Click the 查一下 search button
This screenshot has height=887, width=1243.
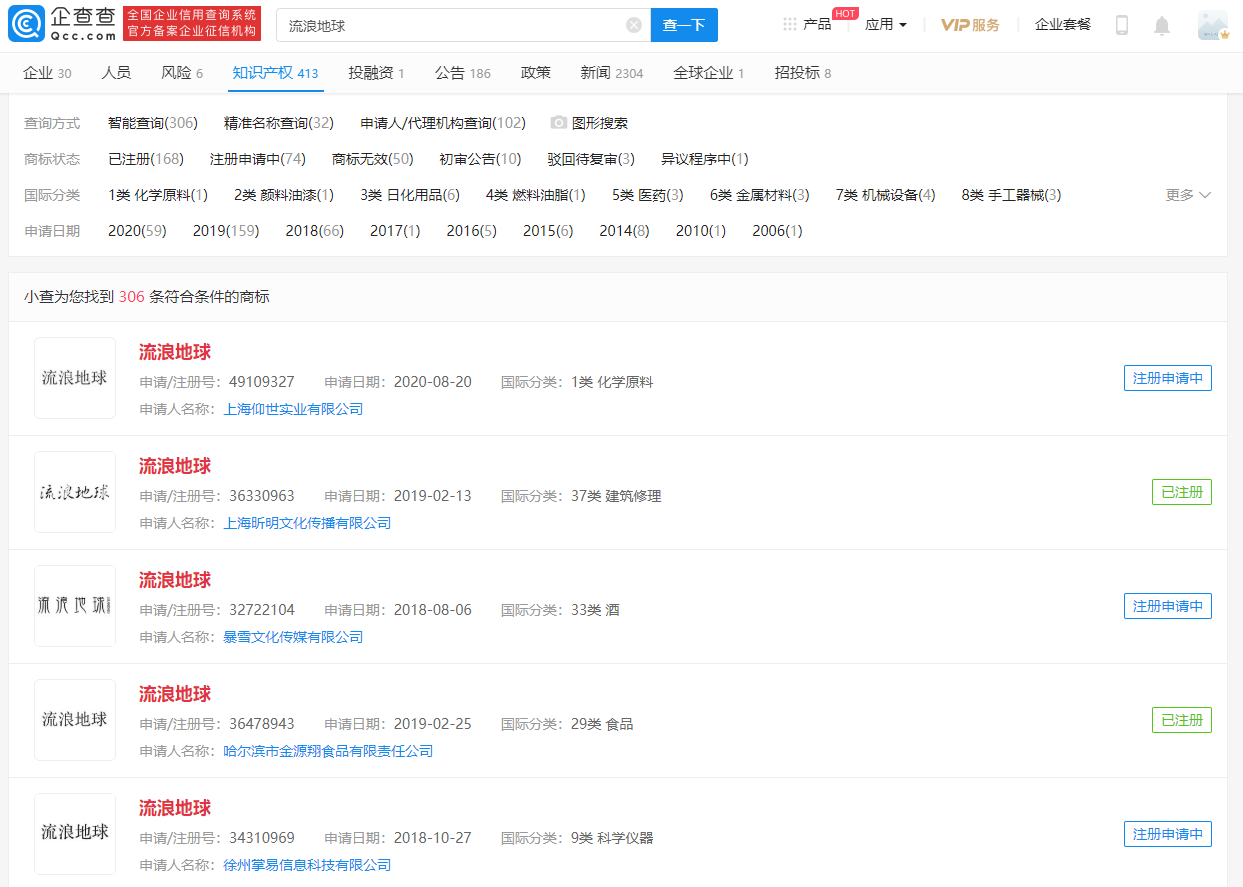(x=684, y=25)
